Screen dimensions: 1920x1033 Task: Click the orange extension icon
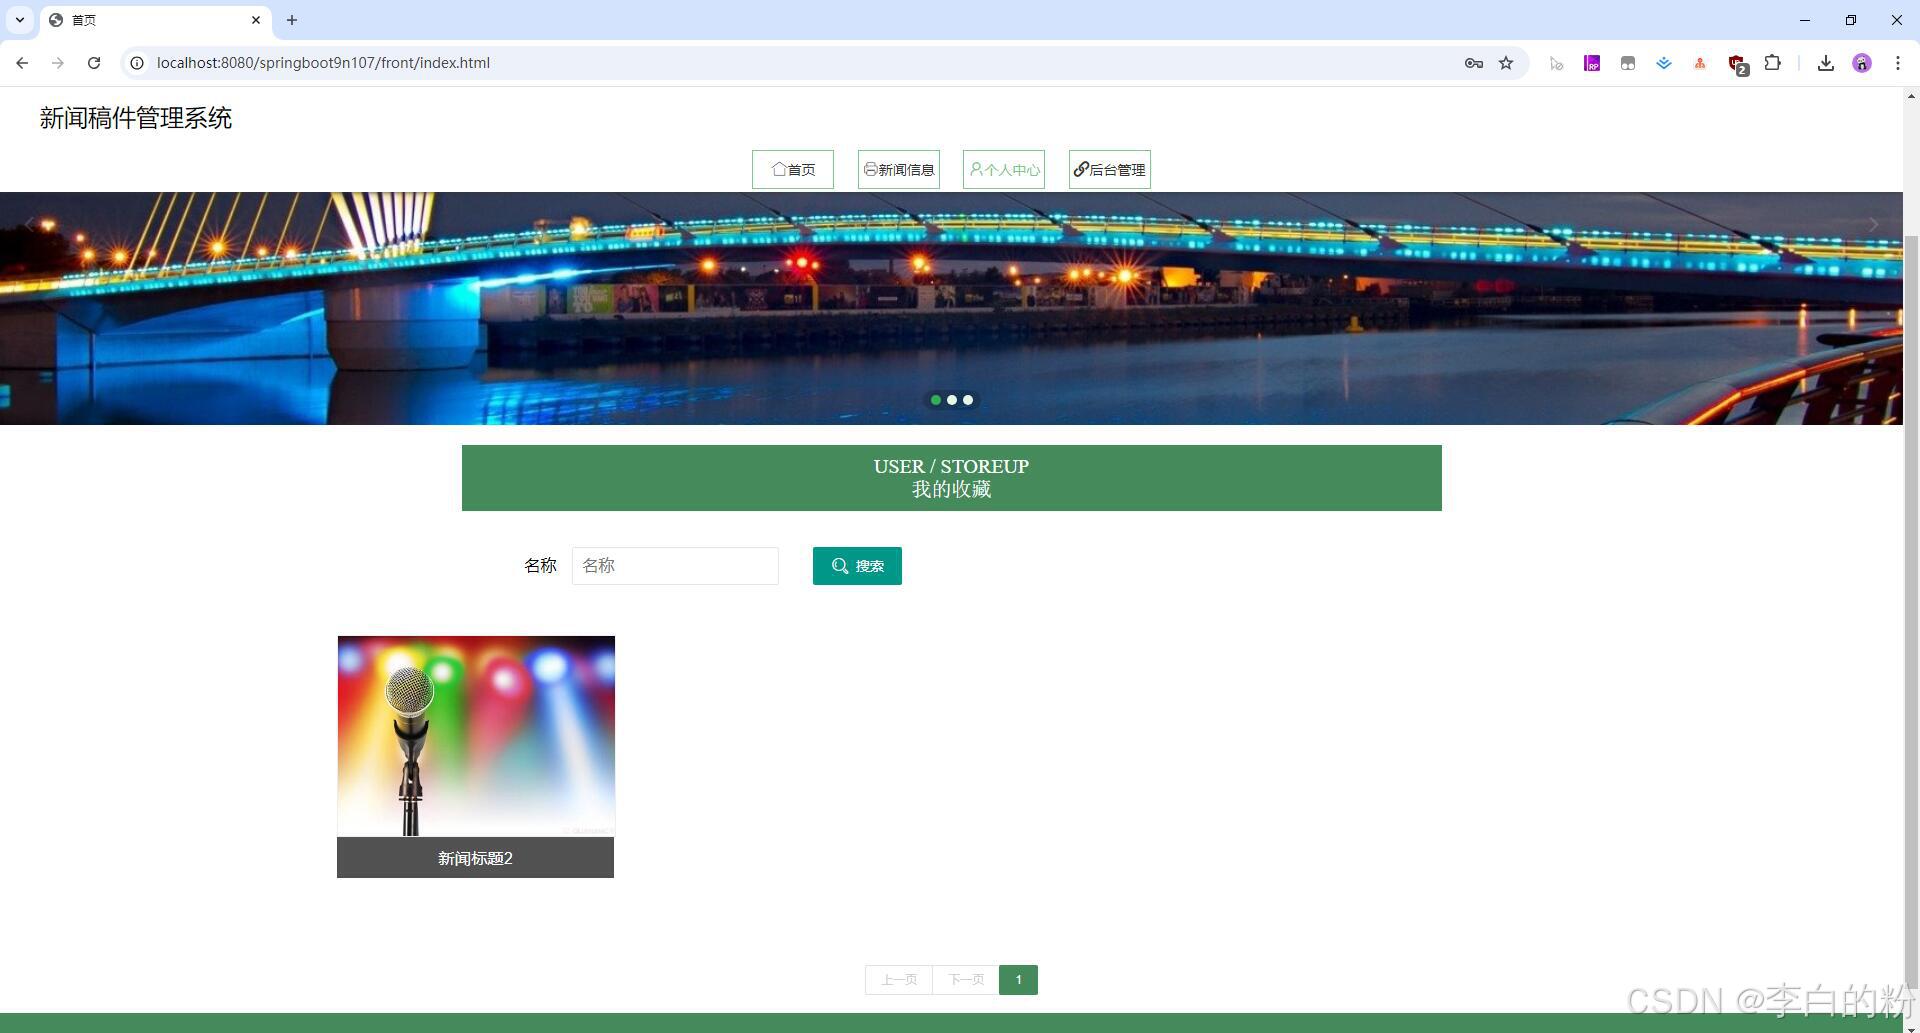pos(1700,63)
